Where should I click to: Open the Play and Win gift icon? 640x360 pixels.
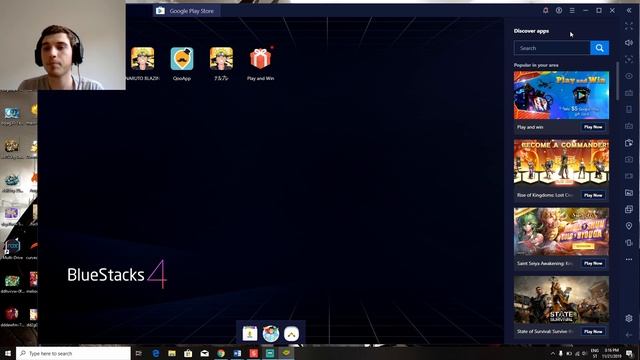coord(260,59)
